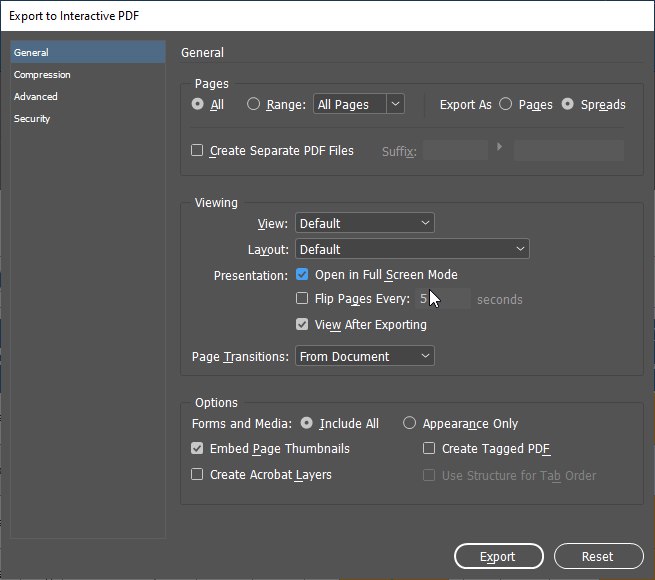Open the View dropdown
The width and height of the screenshot is (655, 580).
[365, 223]
